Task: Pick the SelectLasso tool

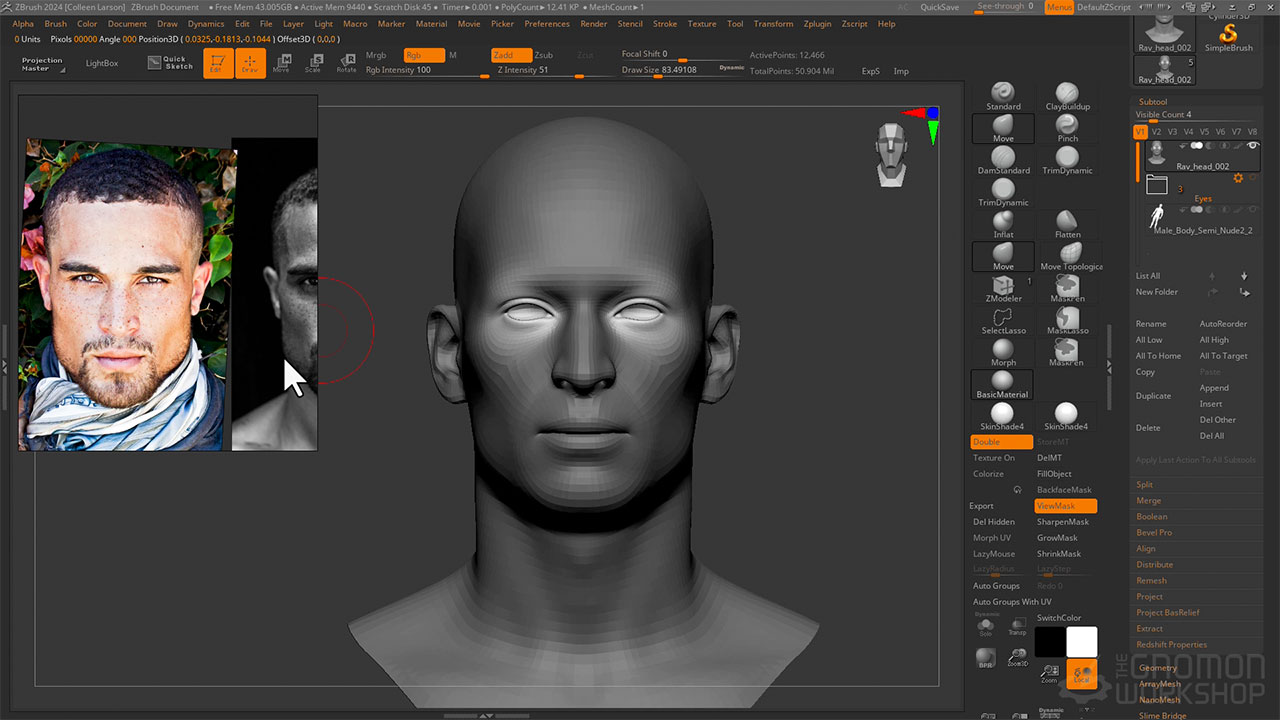Action: click(1003, 320)
